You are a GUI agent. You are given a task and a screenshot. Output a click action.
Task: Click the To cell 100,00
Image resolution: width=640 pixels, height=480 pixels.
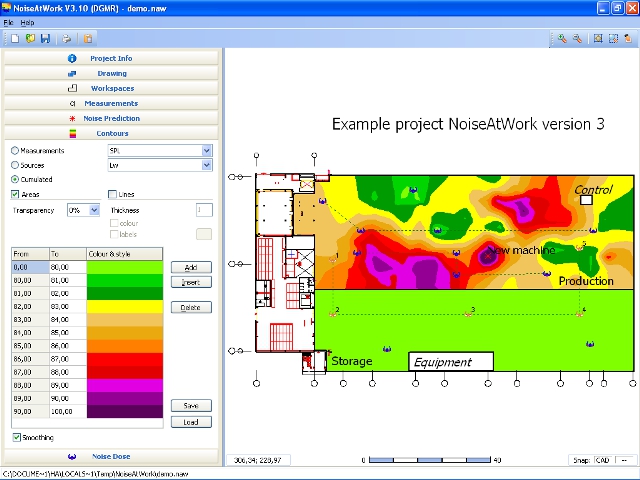pyautogui.click(x=68, y=411)
